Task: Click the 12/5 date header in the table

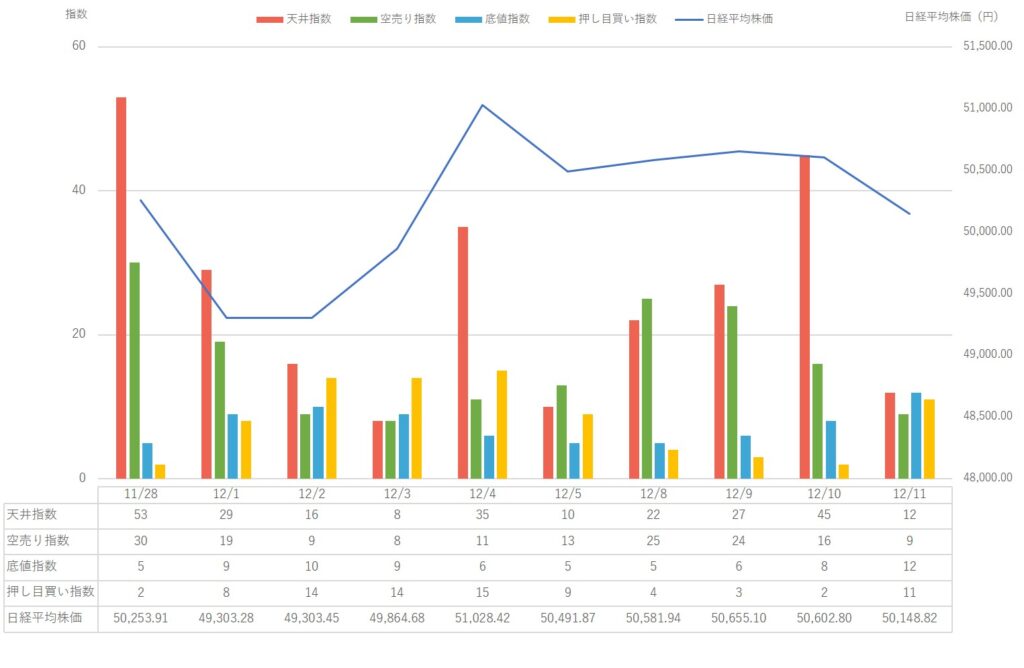Action: pos(568,493)
